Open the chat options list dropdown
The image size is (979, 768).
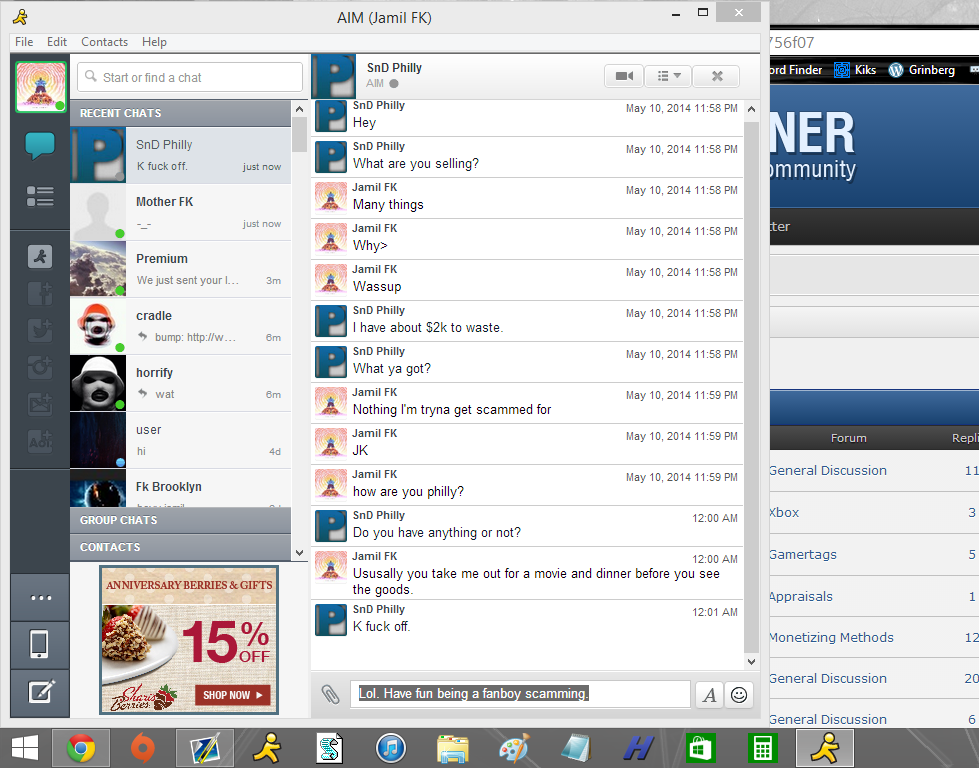tap(667, 76)
